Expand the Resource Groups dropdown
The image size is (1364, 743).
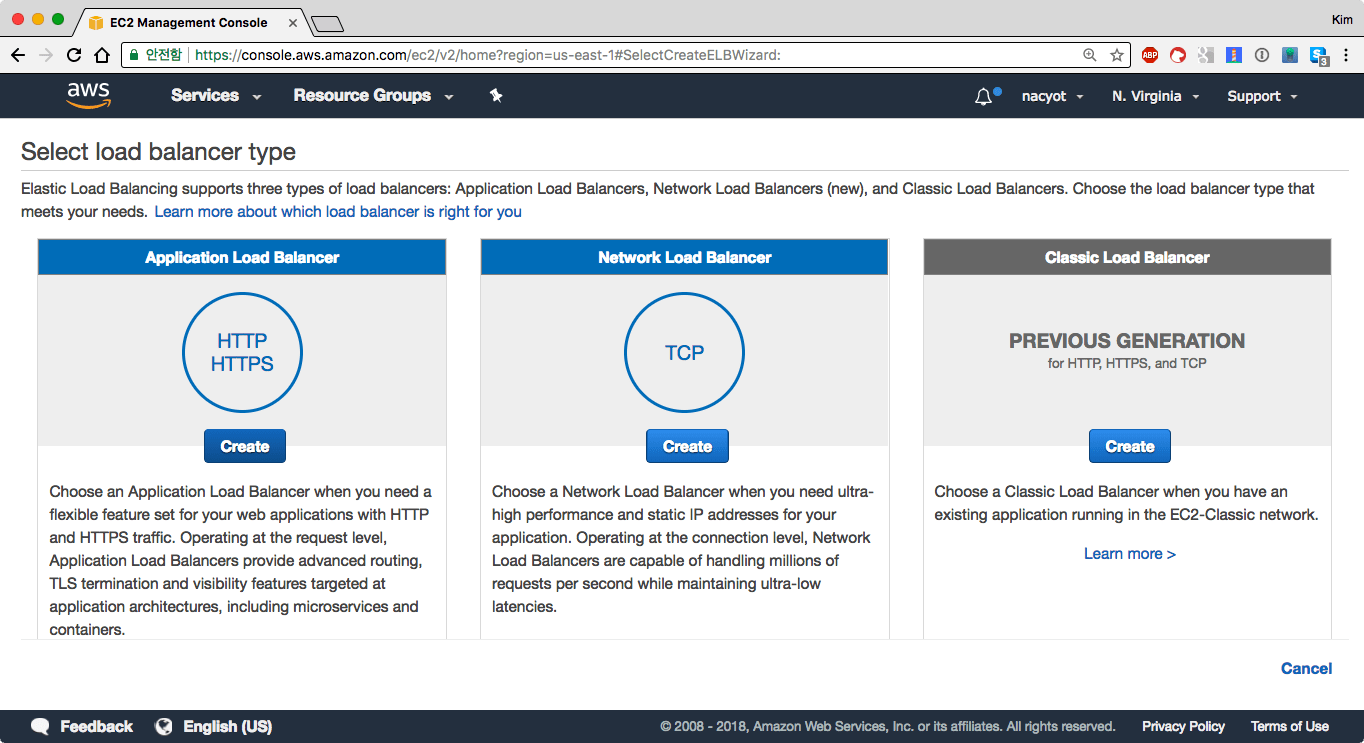tap(372, 96)
